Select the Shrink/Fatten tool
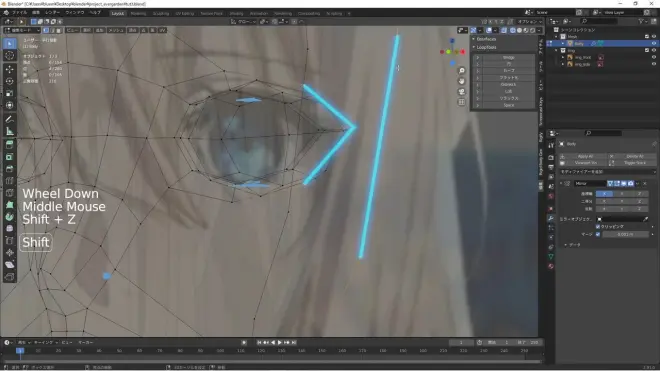660x371 pixels. point(10,253)
